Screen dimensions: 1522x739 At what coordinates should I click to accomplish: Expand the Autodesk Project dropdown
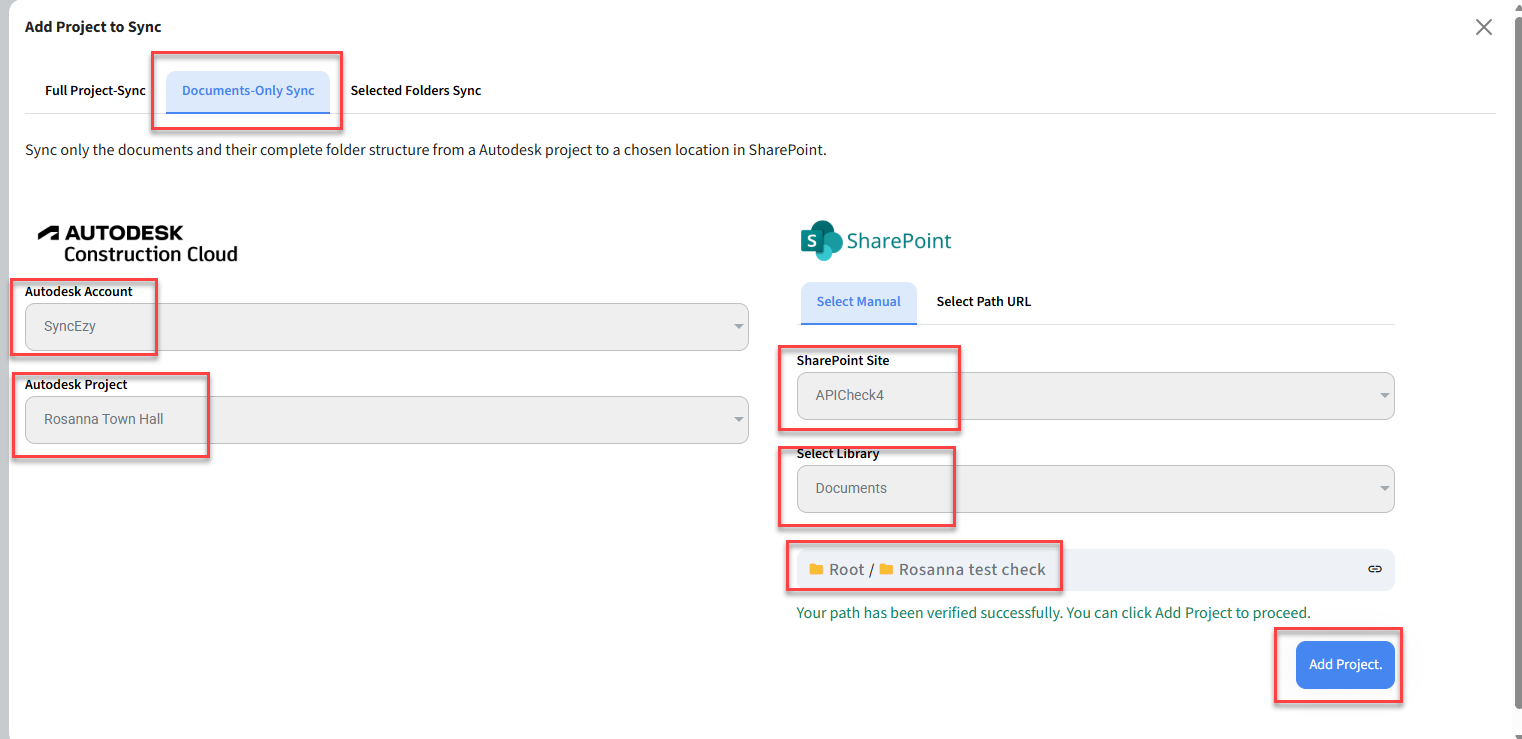point(386,420)
